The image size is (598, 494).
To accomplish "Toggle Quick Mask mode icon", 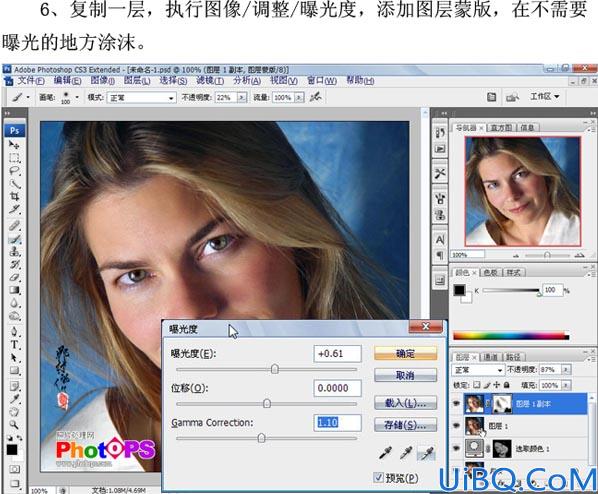I will pos(14,469).
